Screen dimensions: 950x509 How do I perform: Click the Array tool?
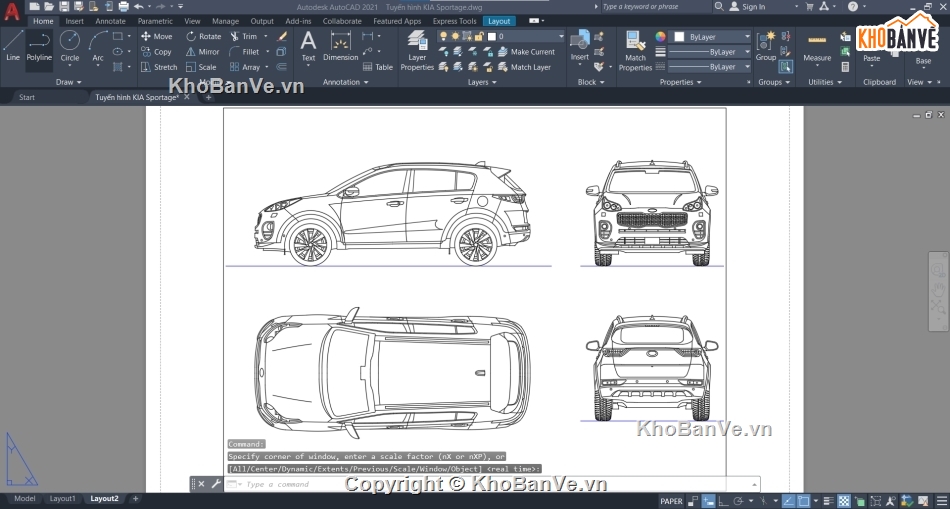[x=245, y=67]
